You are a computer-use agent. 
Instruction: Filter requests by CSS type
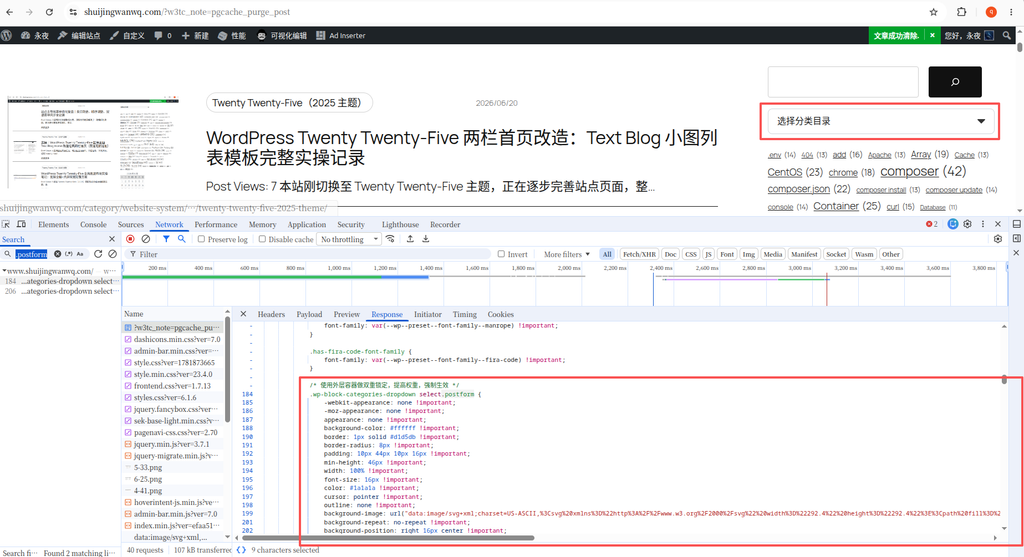pos(691,254)
